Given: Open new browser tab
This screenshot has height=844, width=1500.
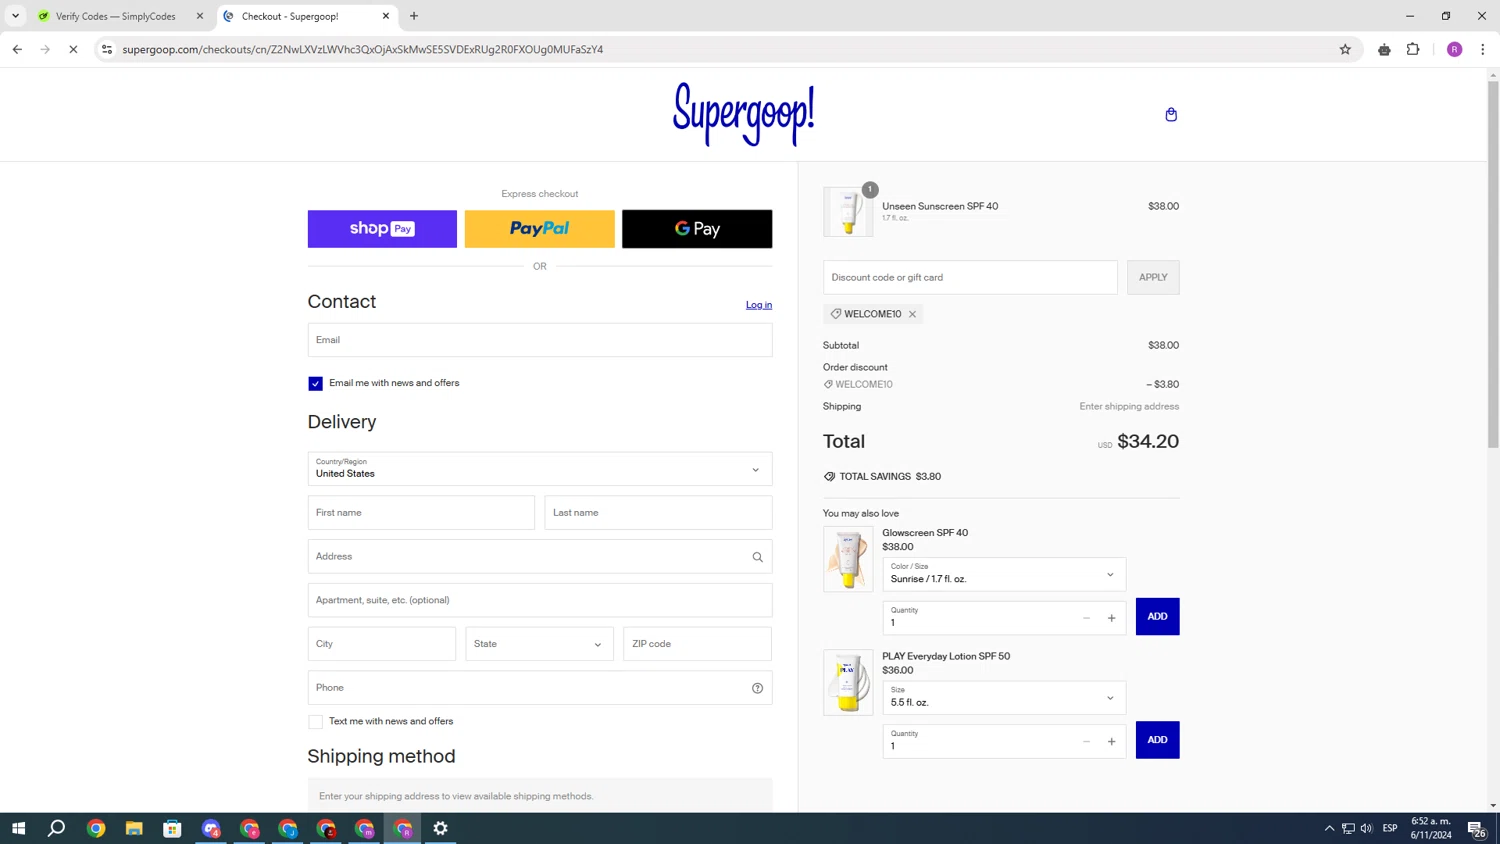Looking at the screenshot, I should click(x=414, y=16).
